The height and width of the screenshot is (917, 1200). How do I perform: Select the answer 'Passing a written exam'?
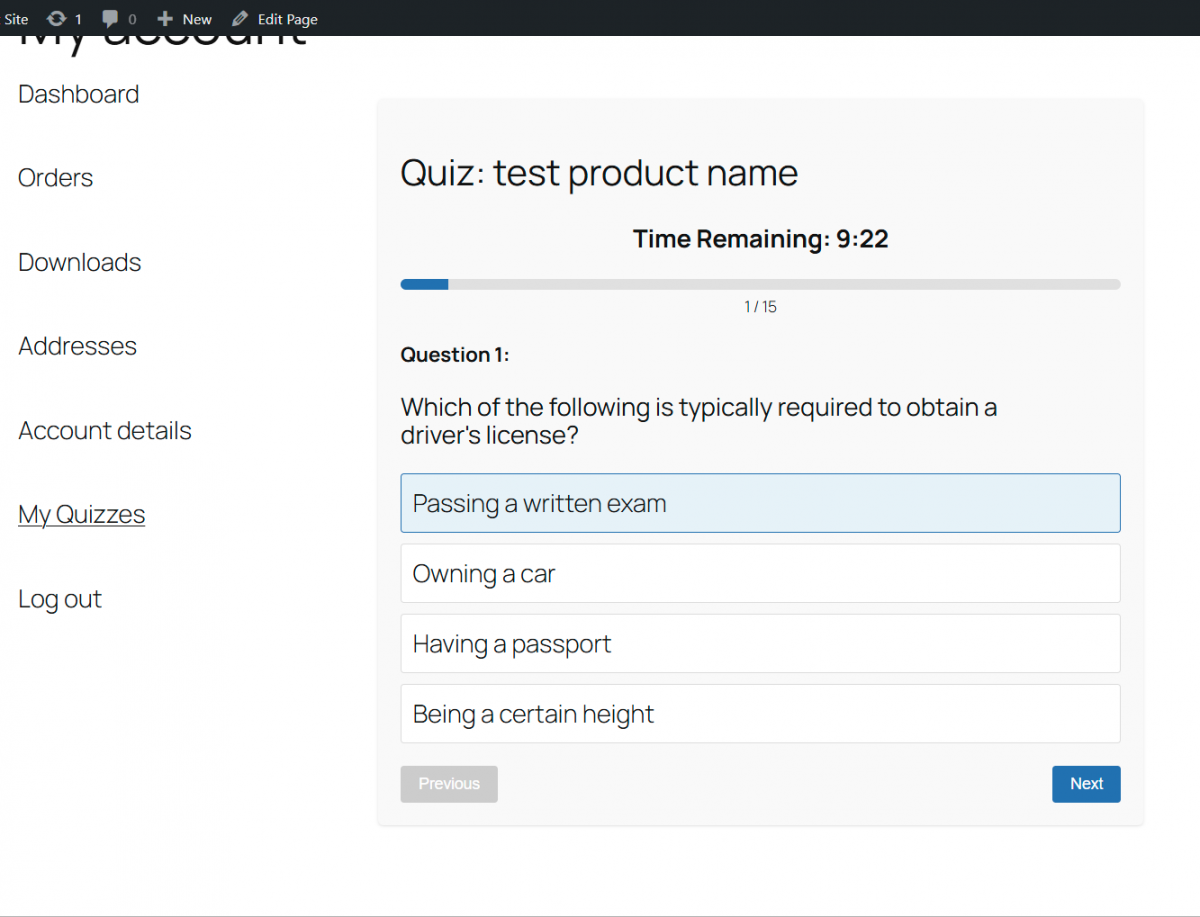(760, 503)
